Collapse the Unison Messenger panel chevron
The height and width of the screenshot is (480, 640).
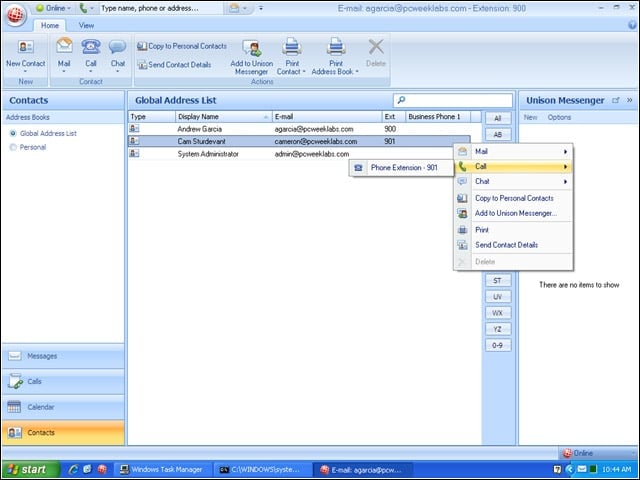pos(630,100)
